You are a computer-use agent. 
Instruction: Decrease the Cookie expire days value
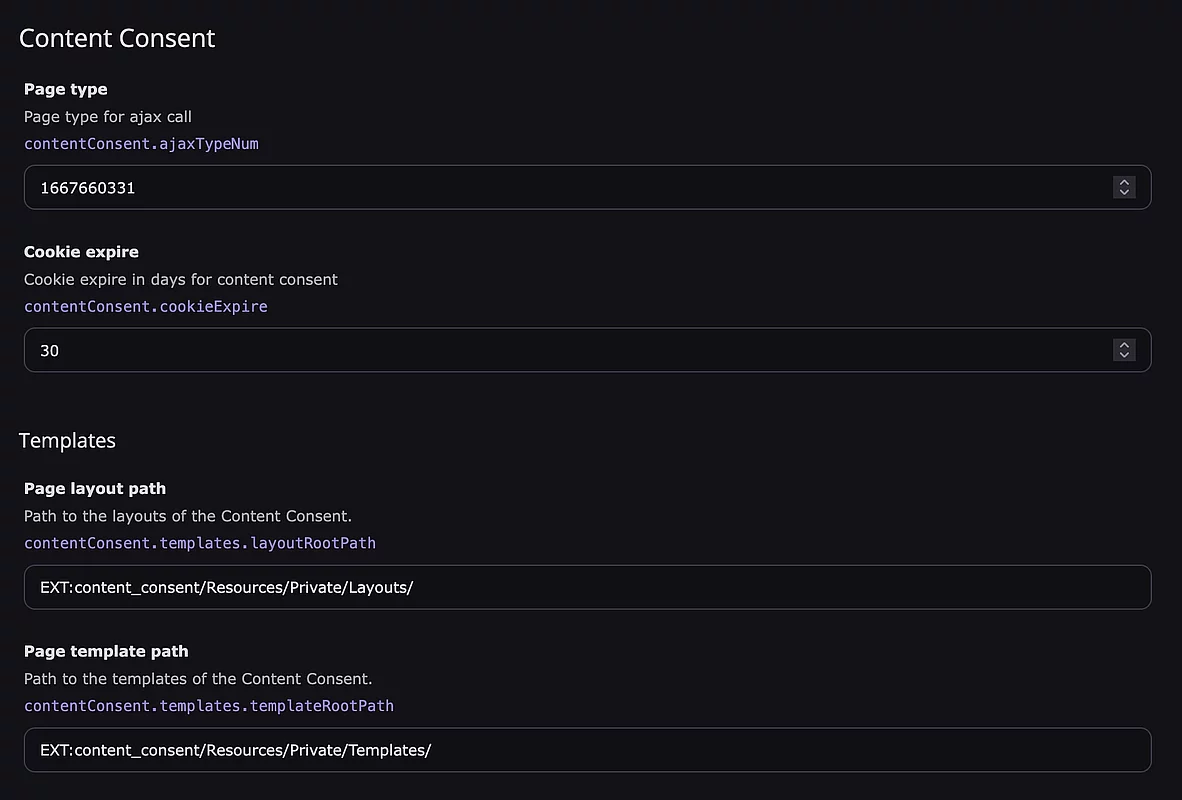pos(1124,355)
